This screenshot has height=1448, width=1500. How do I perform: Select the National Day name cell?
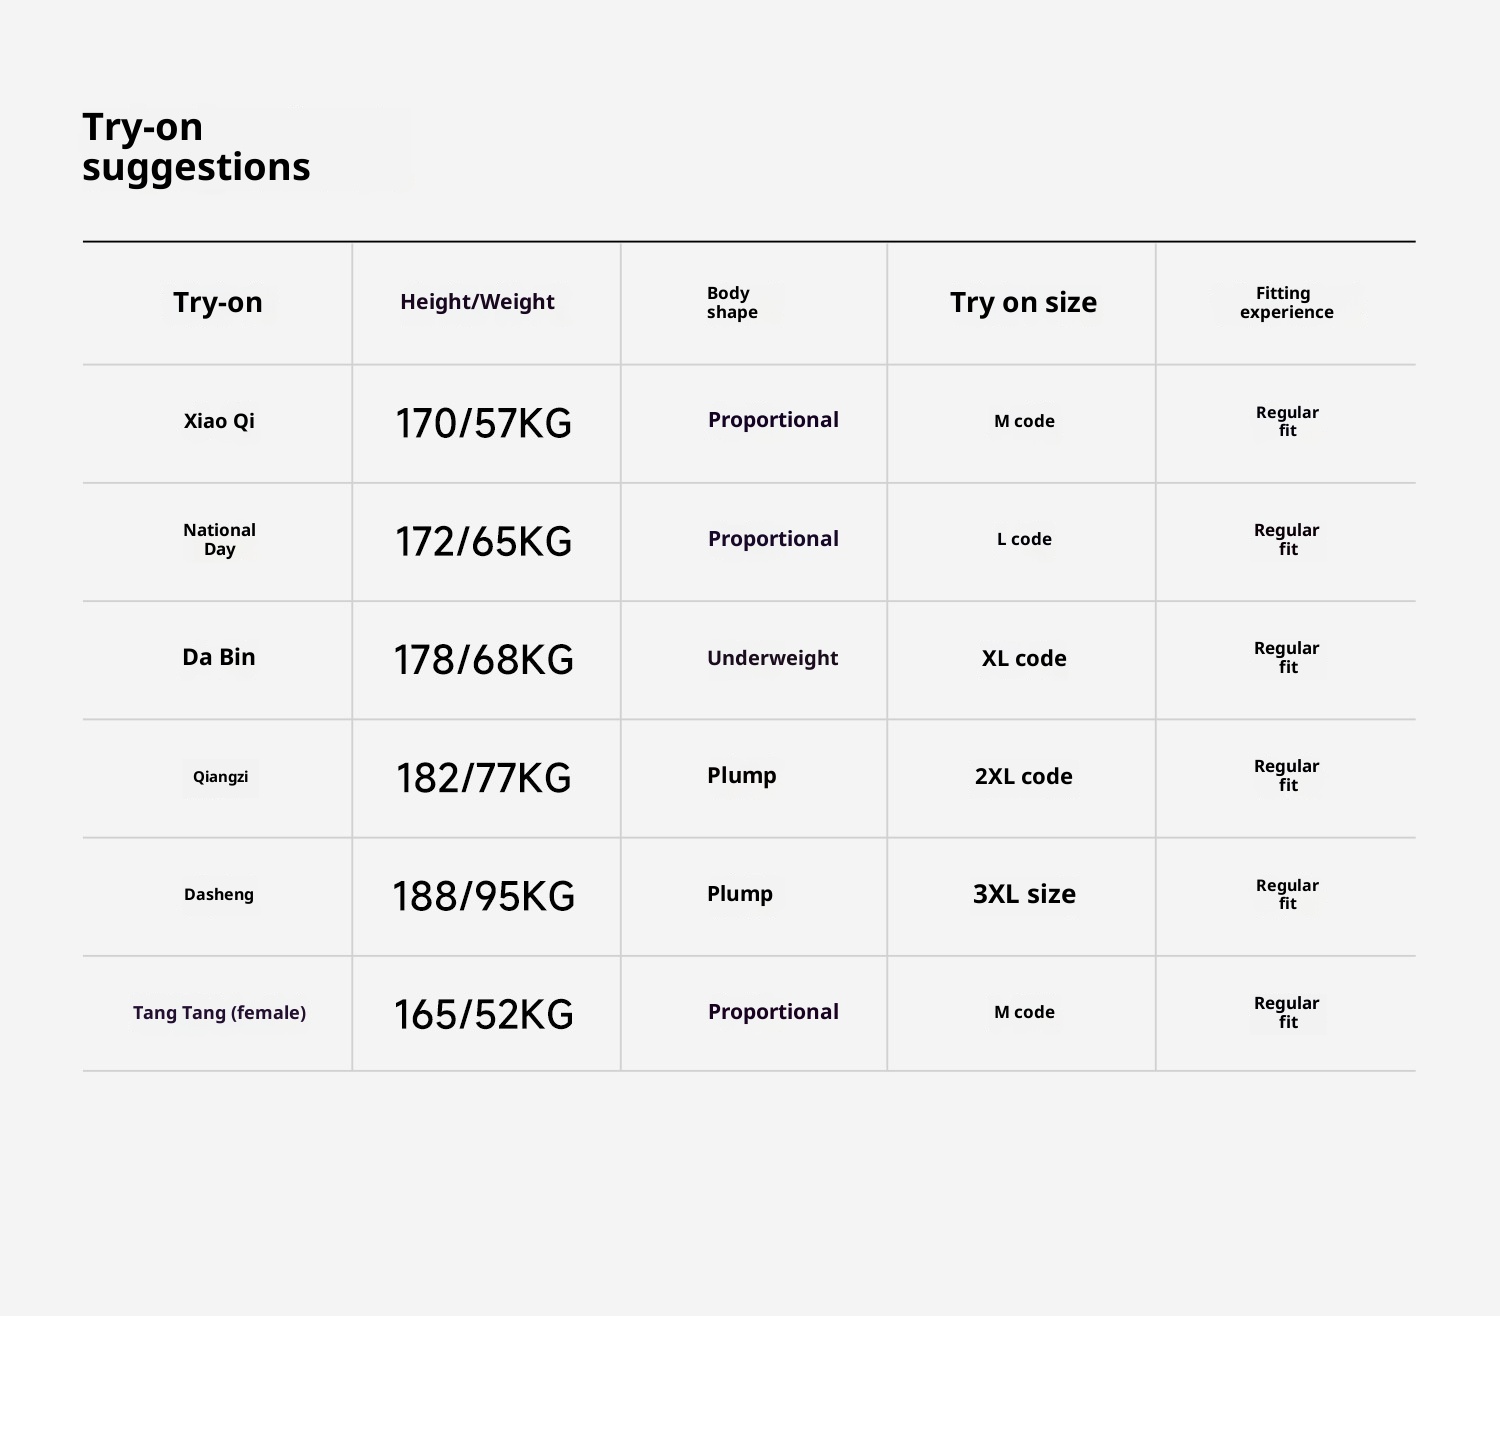(219, 539)
